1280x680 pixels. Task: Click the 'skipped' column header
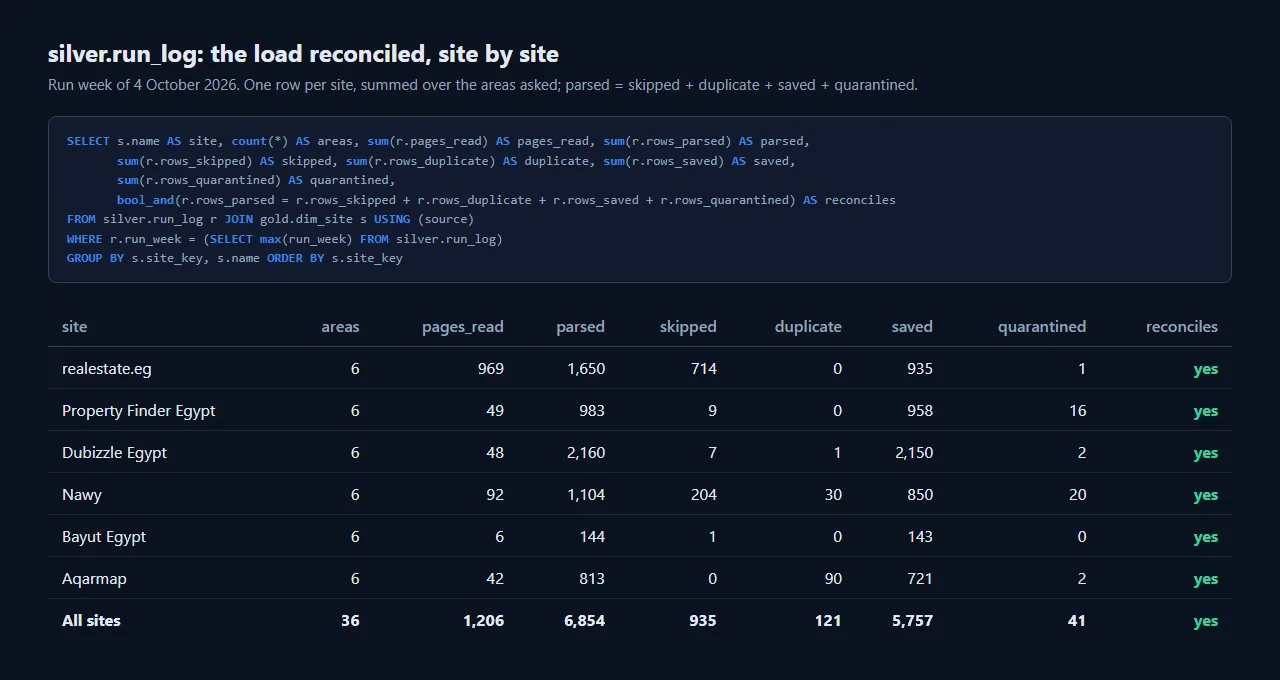pyautogui.click(x=688, y=327)
